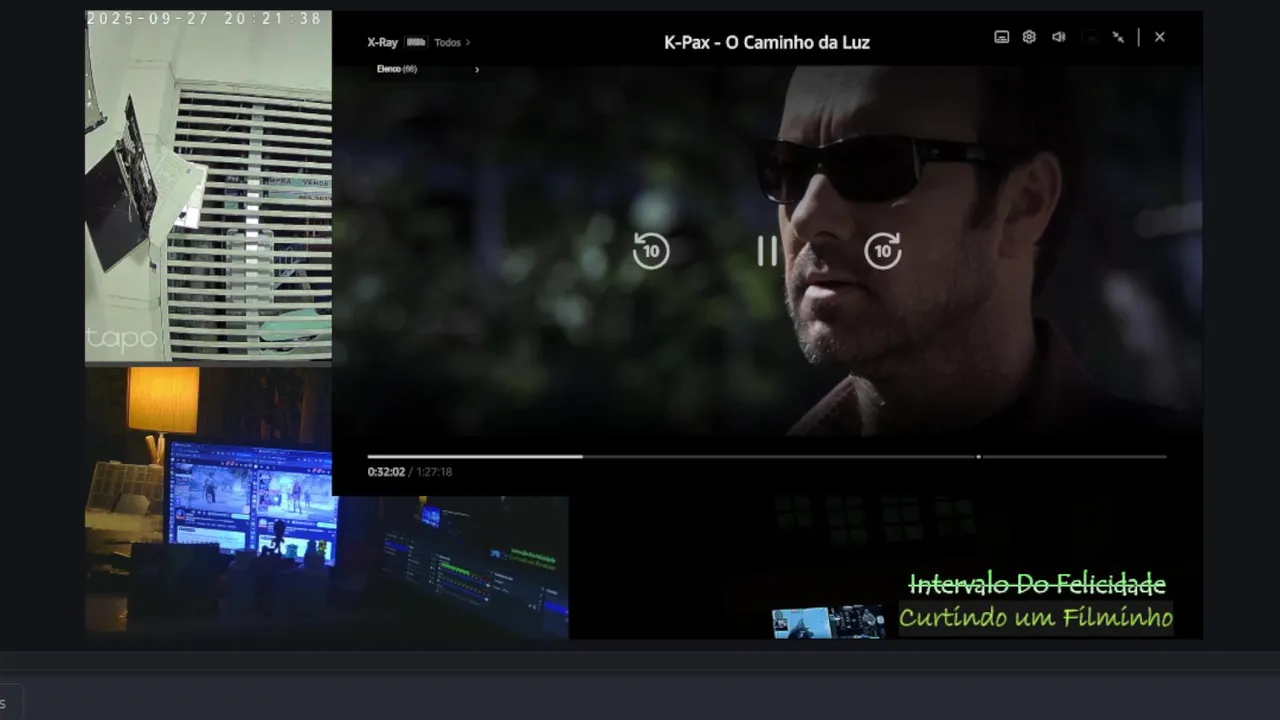Click the camera timestamp 2025-09-27 20:21:38
The height and width of the screenshot is (720, 1280).
(x=204, y=19)
